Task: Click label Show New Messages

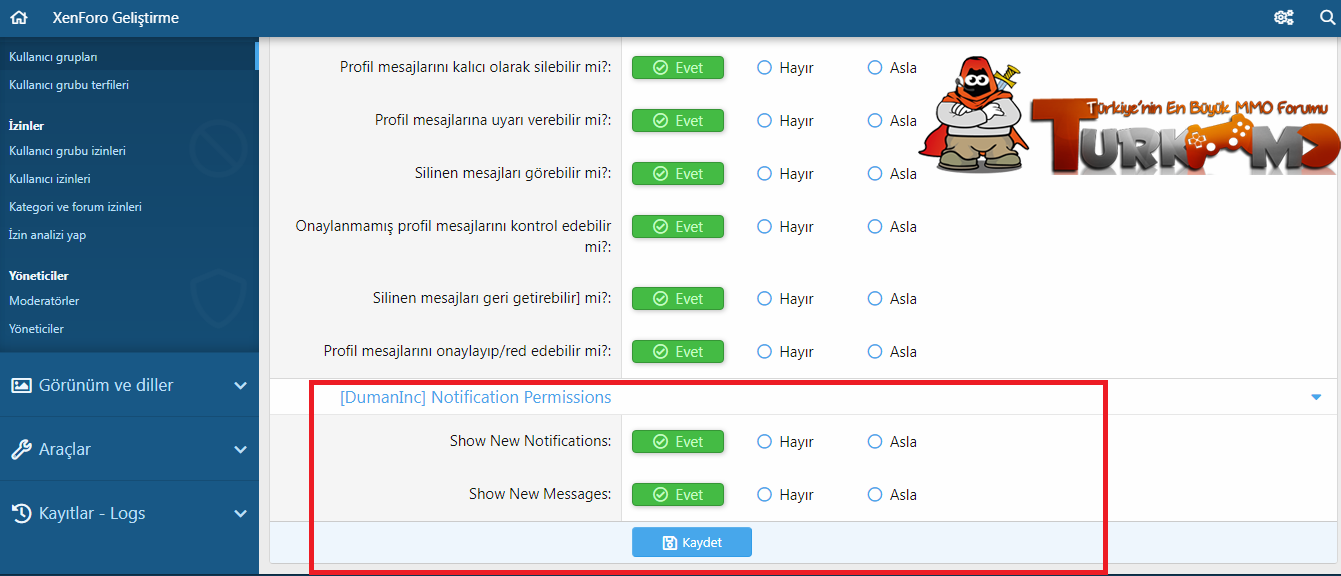Action: coord(540,494)
